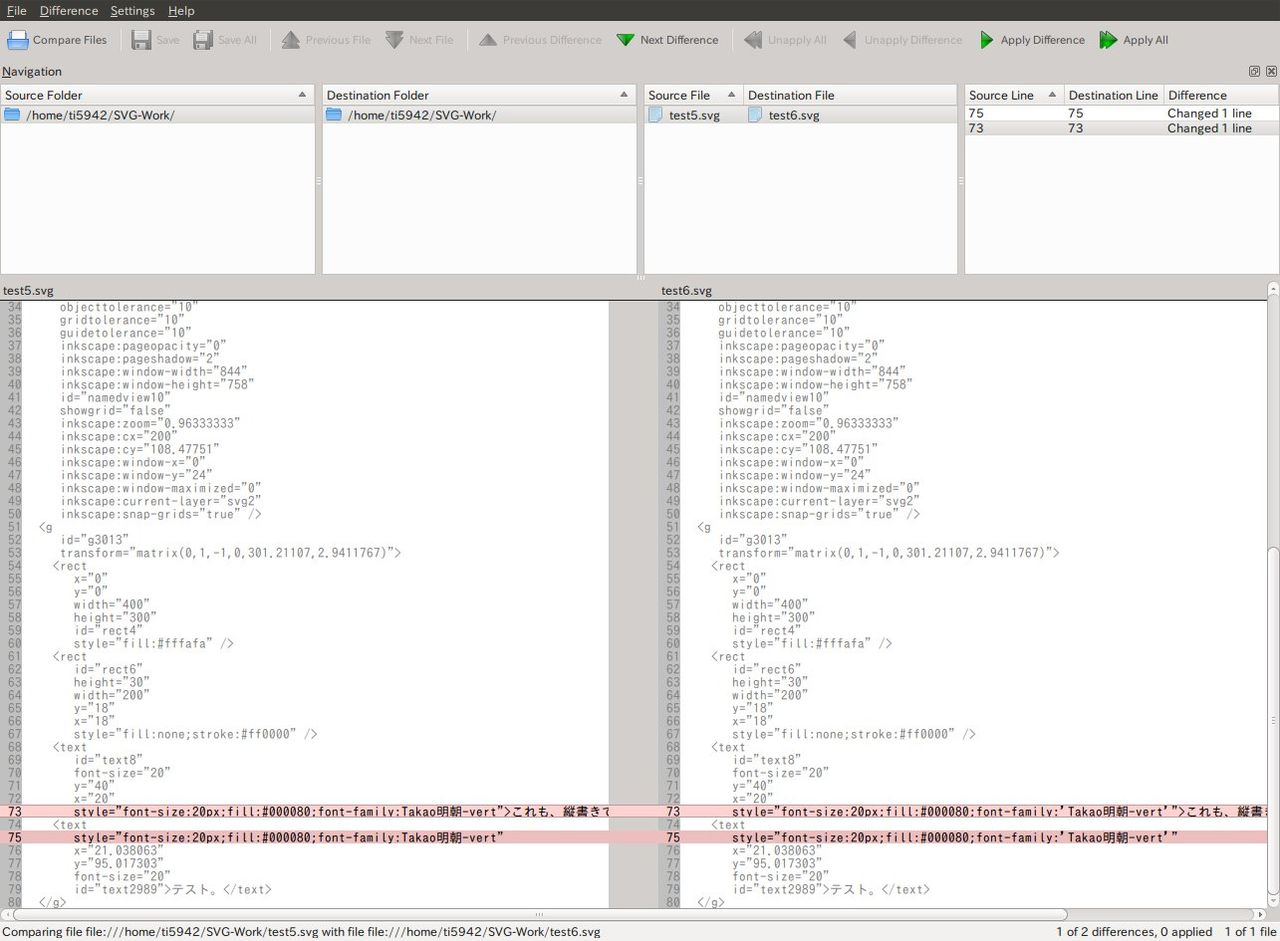The width and height of the screenshot is (1280, 941).
Task: Click the Destination Line column header
Action: tap(1114, 95)
